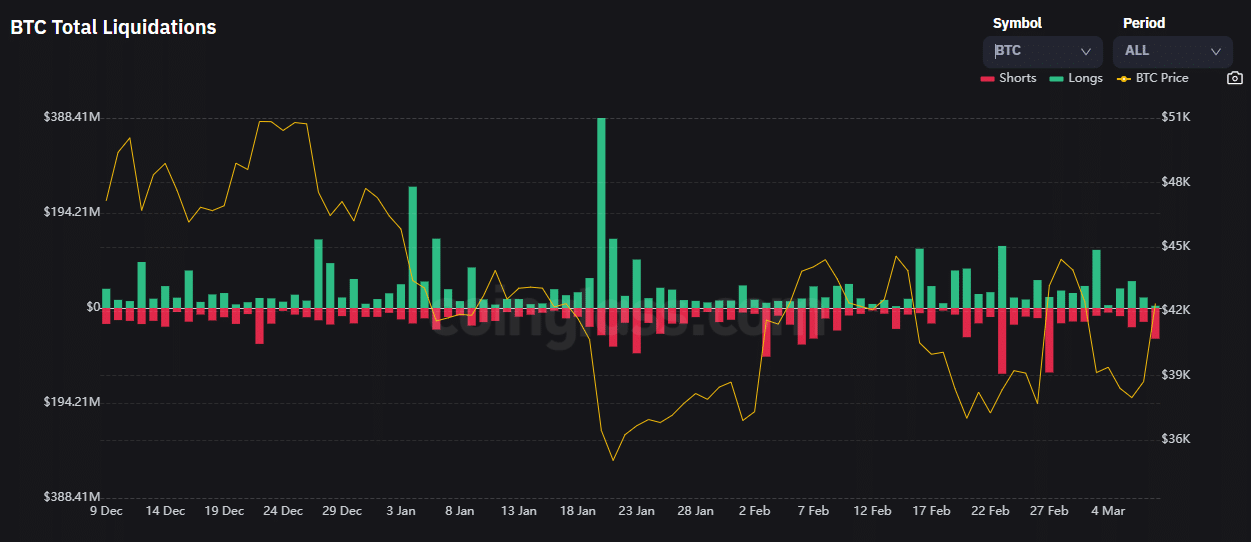Click the large red shorts bar near 22 Feb
Viewport: 1251px width, 542px height.
[x=1002, y=341]
